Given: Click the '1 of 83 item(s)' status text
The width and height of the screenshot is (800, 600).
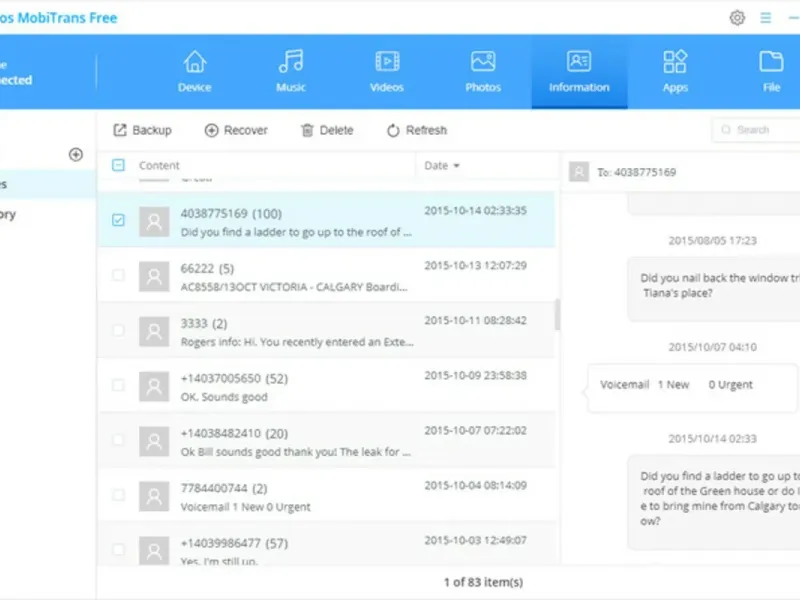Looking at the screenshot, I should [x=483, y=582].
